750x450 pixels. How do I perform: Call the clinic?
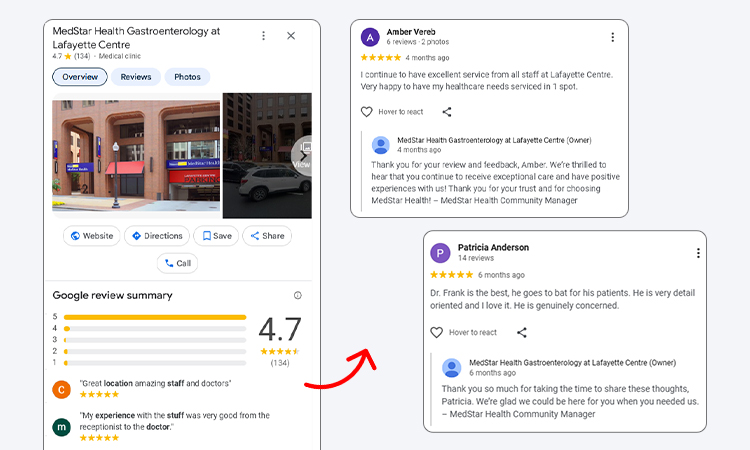point(177,263)
